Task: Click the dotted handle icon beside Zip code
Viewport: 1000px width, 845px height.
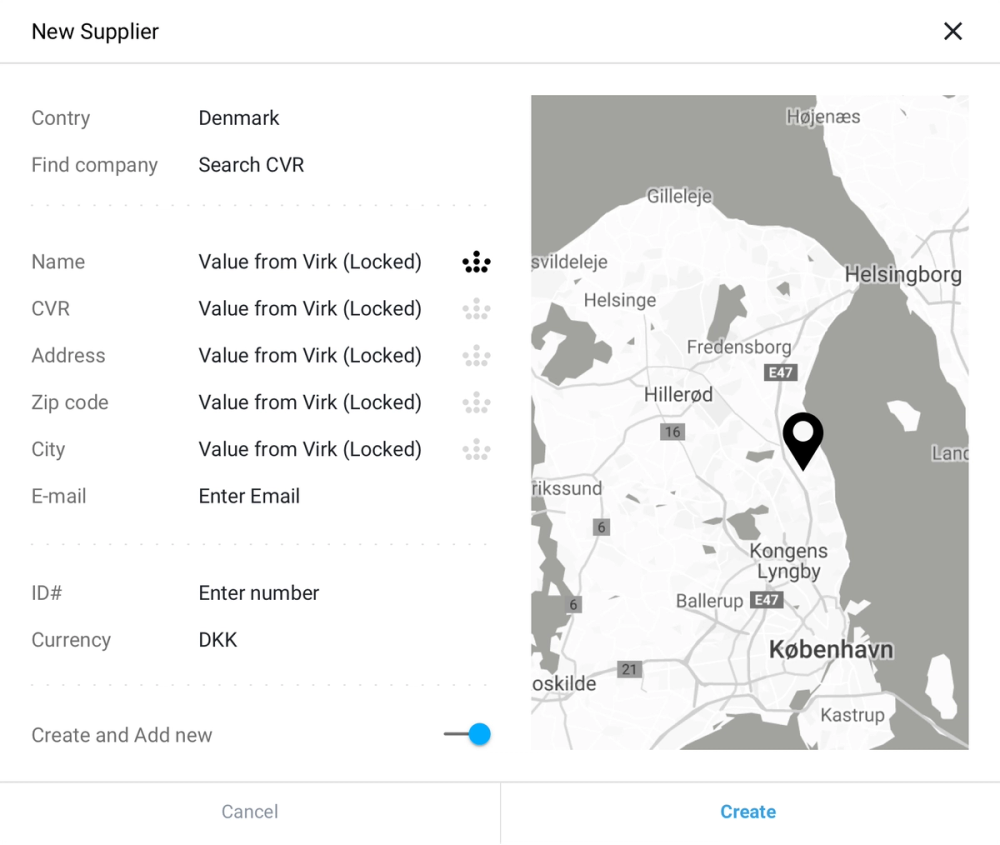Action: tap(477, 402)
